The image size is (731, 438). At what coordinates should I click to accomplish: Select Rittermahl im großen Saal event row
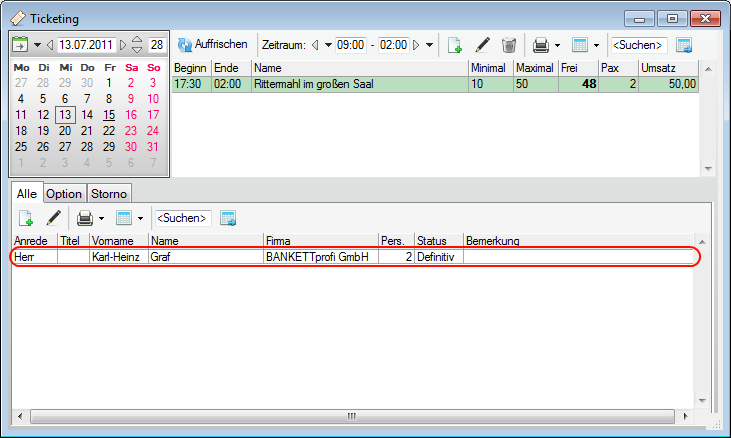(x=435, y=84)
